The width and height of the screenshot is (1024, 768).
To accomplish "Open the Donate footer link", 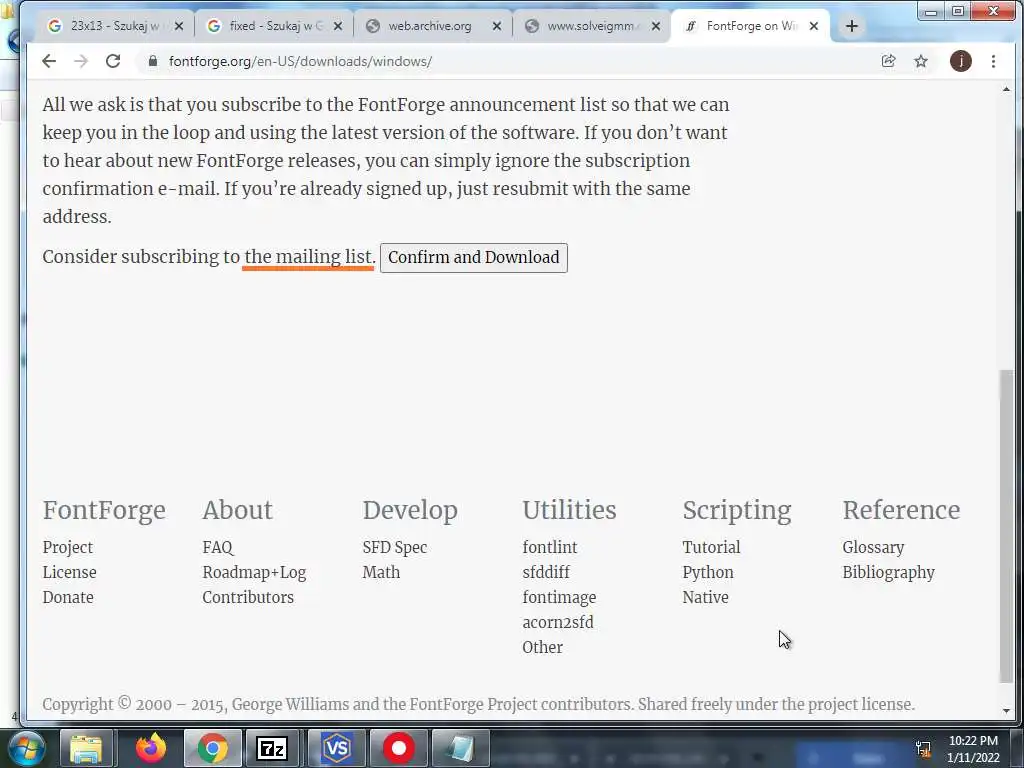I will 68,597.
